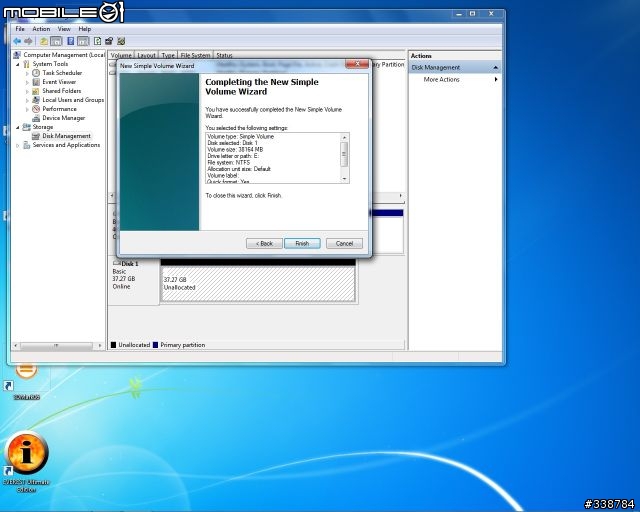Click the Forward arrow toolbar icon
Viewport: 640px width, 512px height.
[x=28, y=41]
